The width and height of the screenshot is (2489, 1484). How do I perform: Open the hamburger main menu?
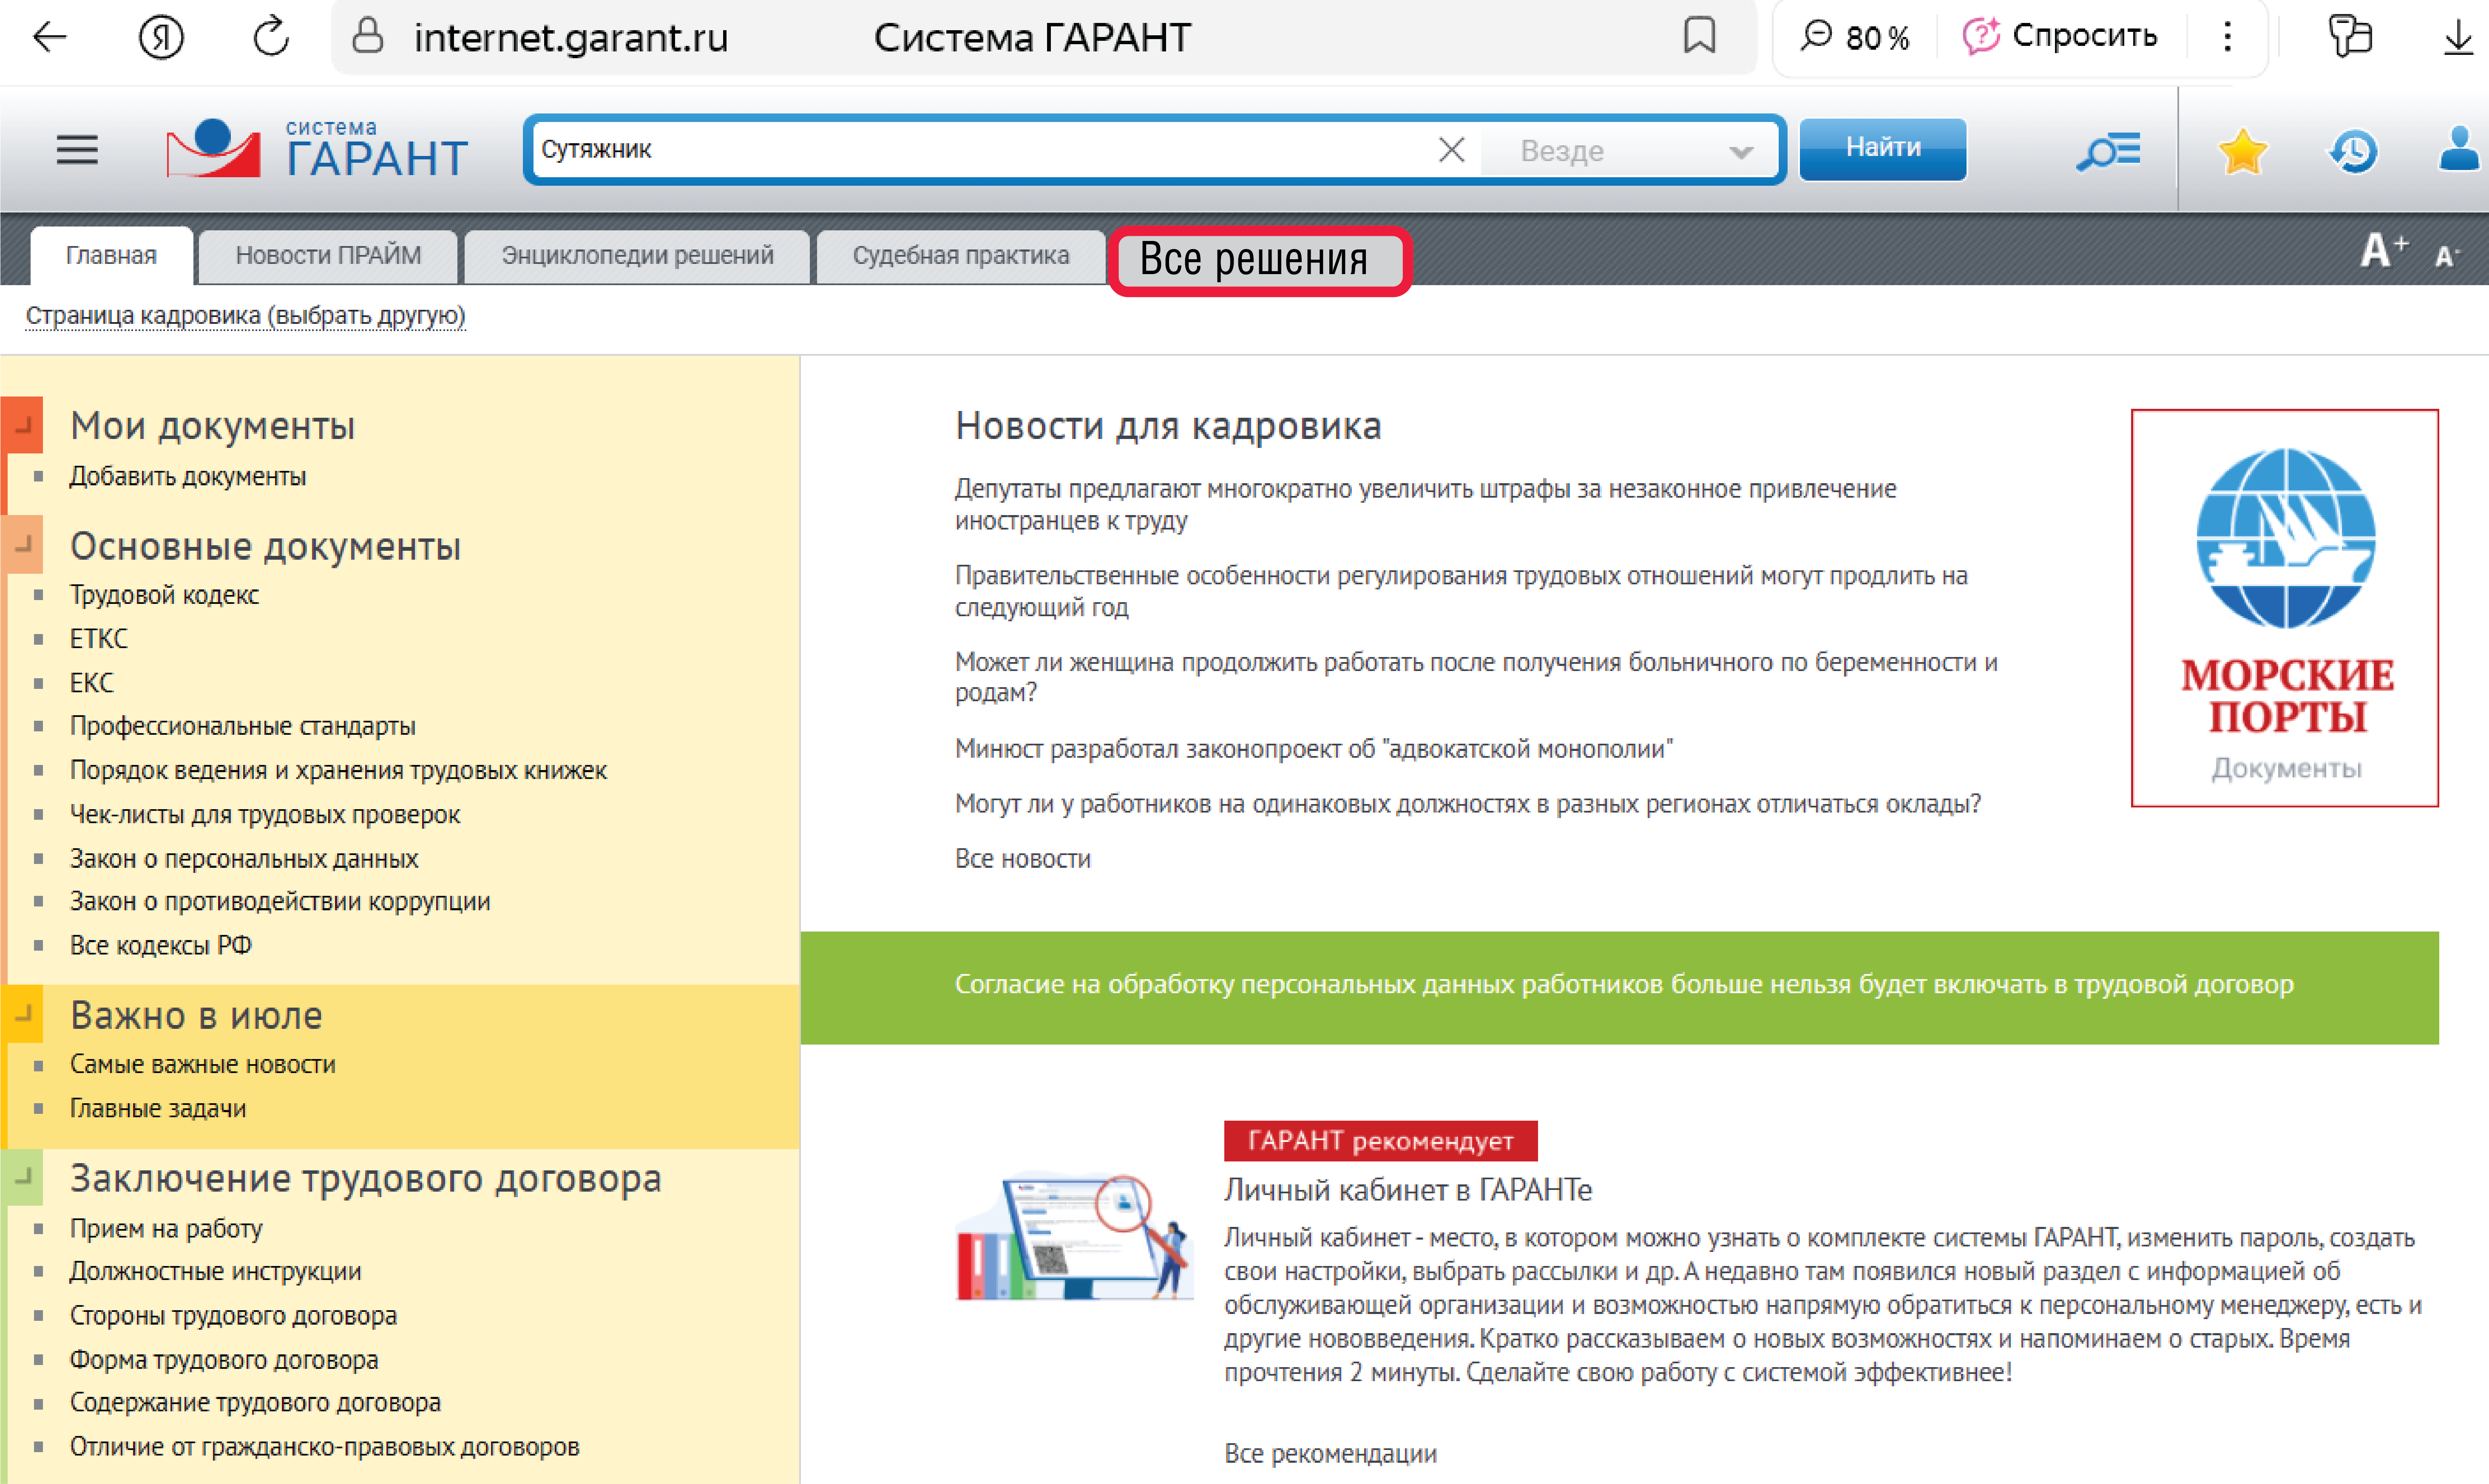[x=77, y=150]
